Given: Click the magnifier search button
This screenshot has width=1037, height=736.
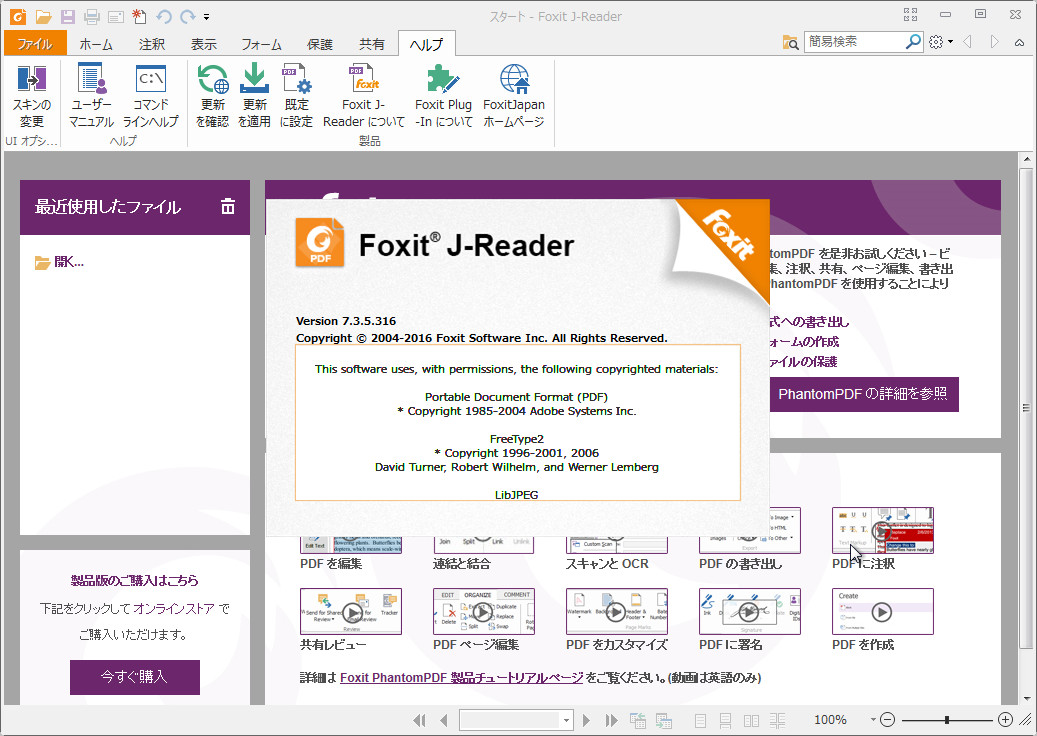Looking at the screenshot, I should point(913,42).
